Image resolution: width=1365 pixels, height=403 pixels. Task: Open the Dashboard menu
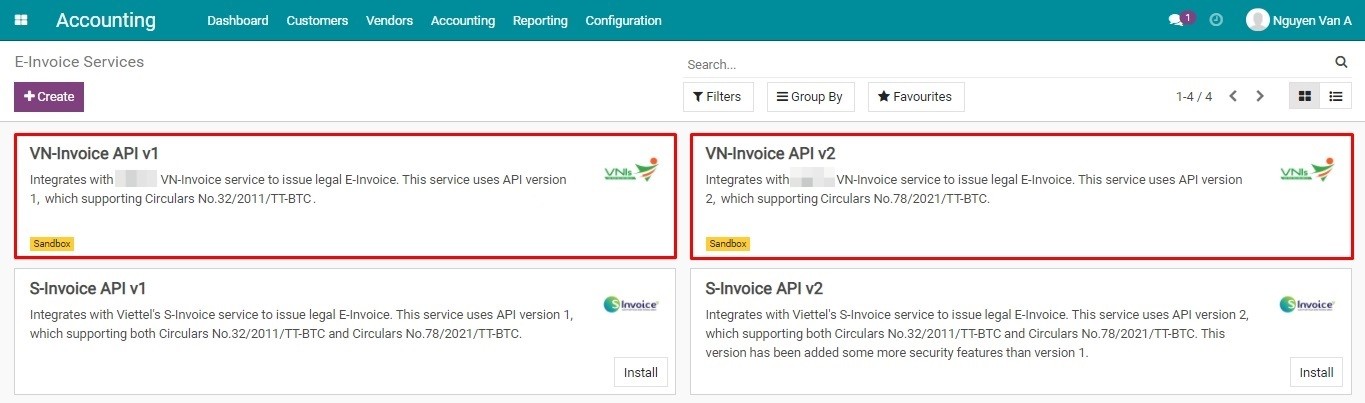tap(238, 20)
